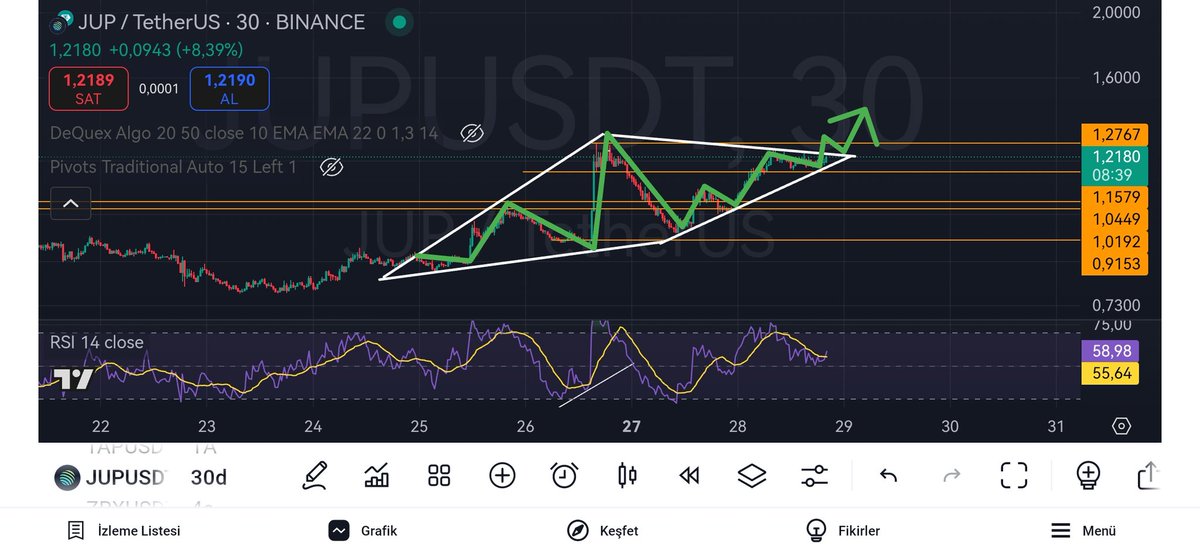Open JUPUSD symbol search

click(125, 477)
